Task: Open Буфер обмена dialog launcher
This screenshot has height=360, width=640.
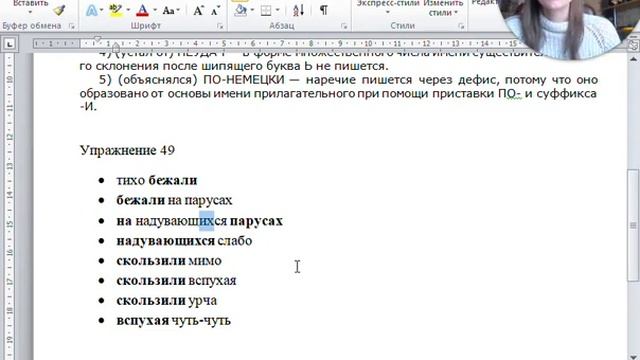Action: tap(72, 26)
